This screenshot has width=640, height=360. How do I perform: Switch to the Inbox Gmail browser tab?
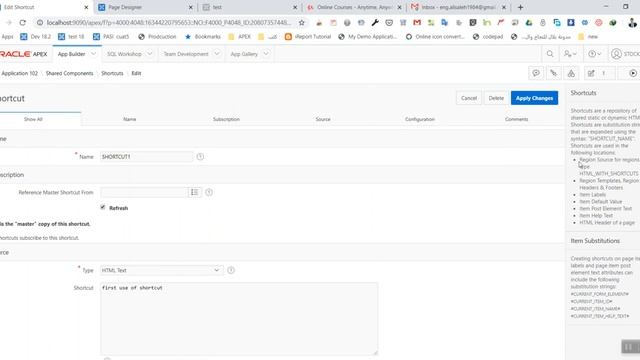[x=458, y=7]
